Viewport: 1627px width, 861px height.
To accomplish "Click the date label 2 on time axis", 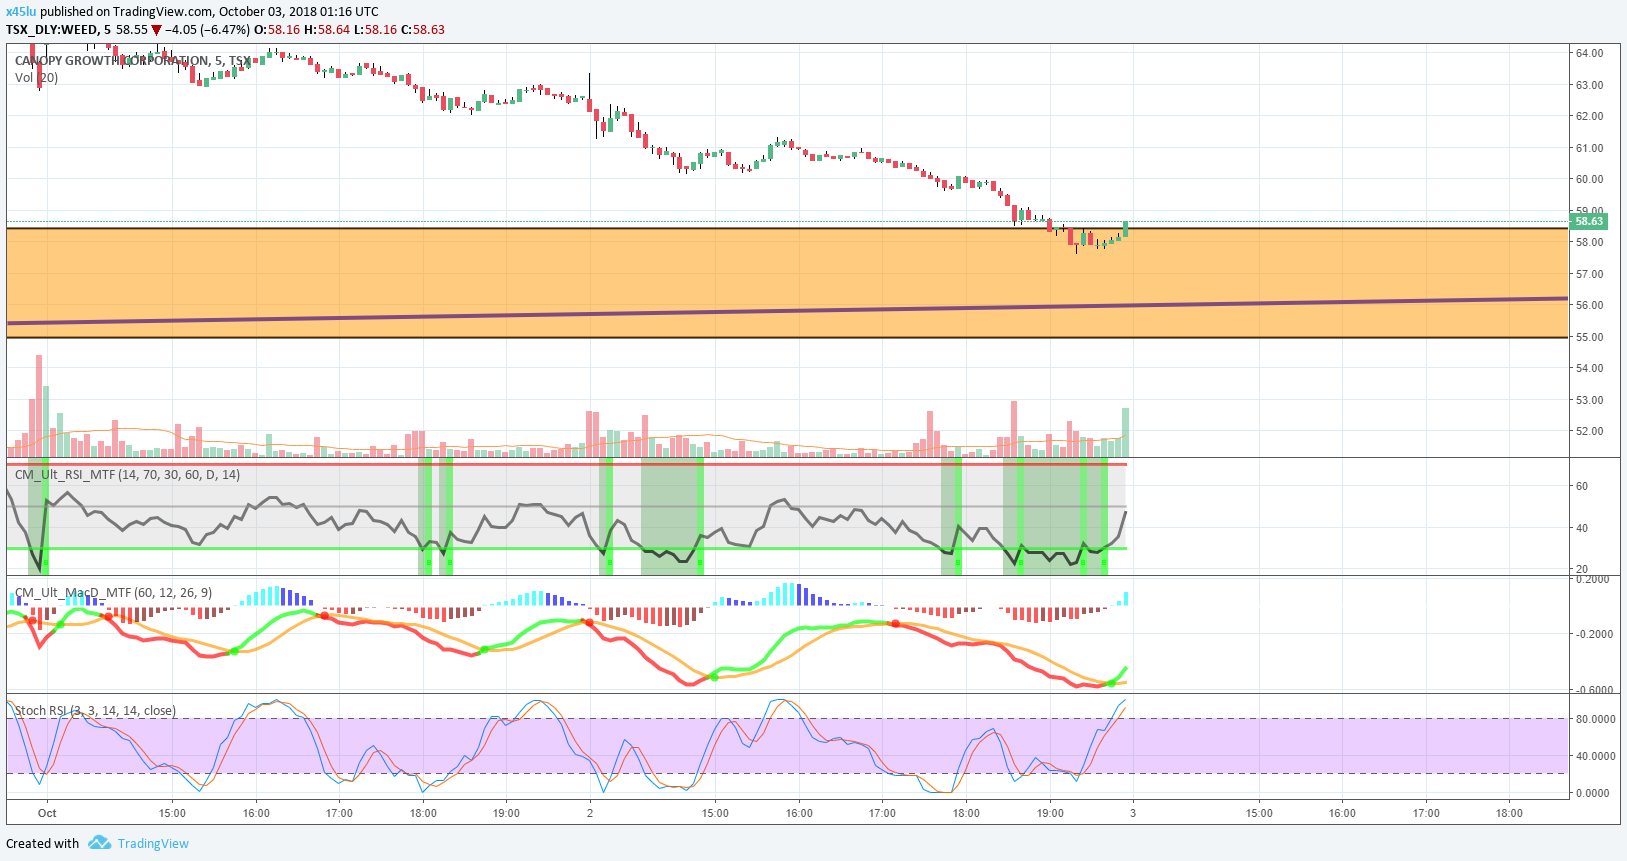I will tap(590, 813).
